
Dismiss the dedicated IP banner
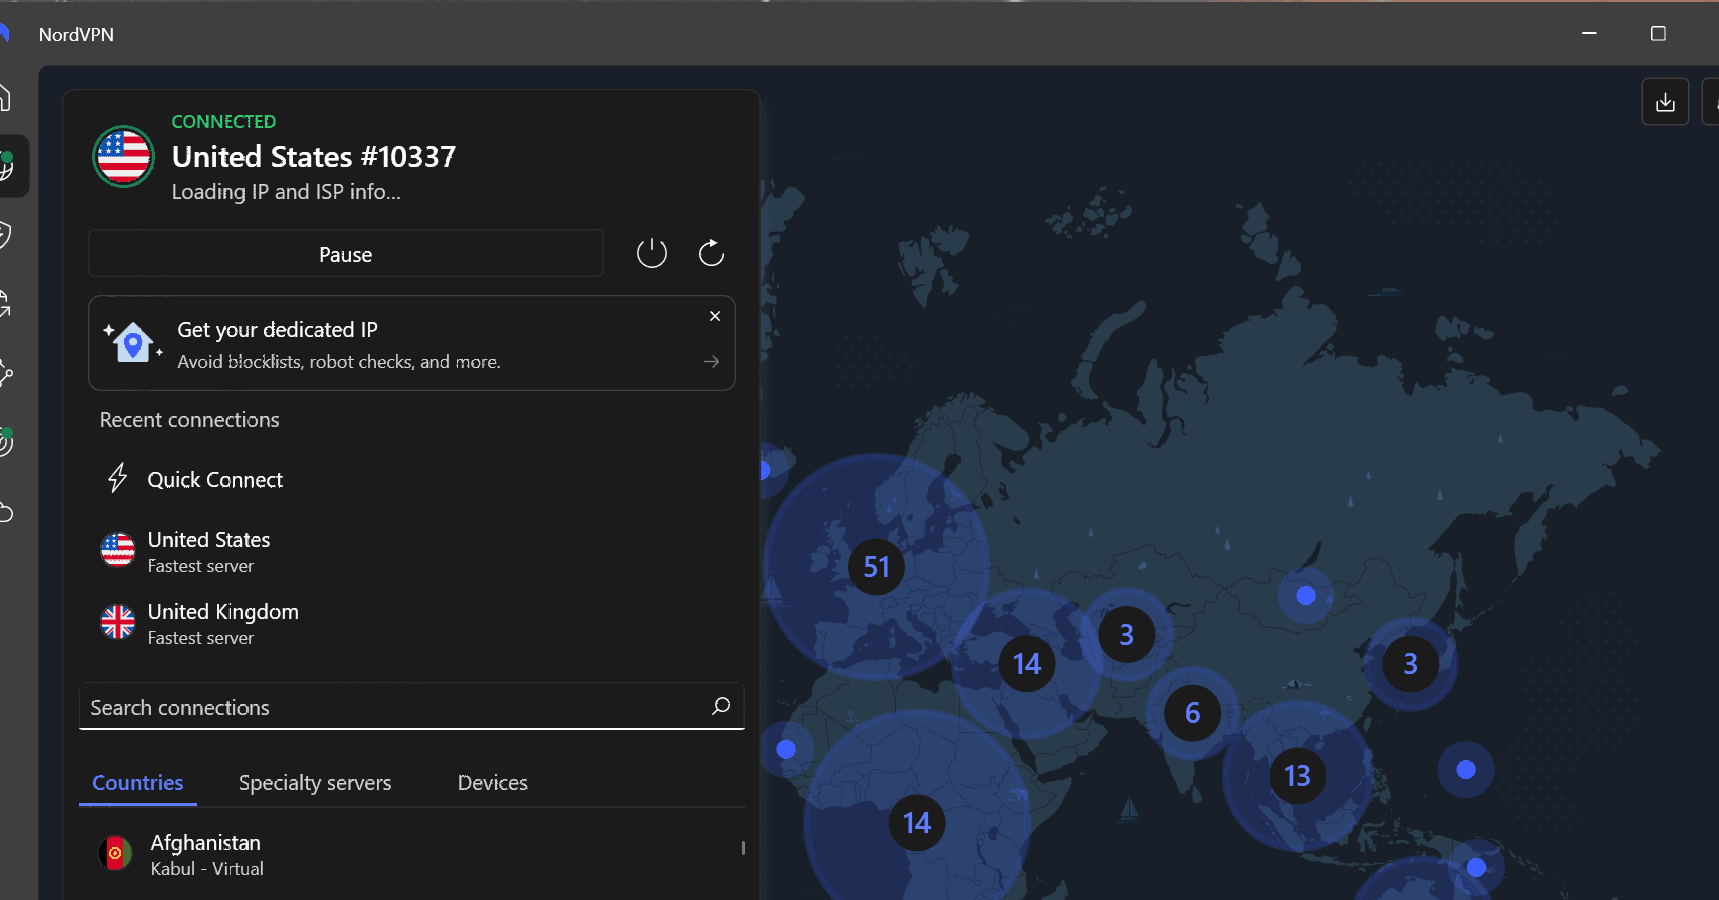pos(715,316)
